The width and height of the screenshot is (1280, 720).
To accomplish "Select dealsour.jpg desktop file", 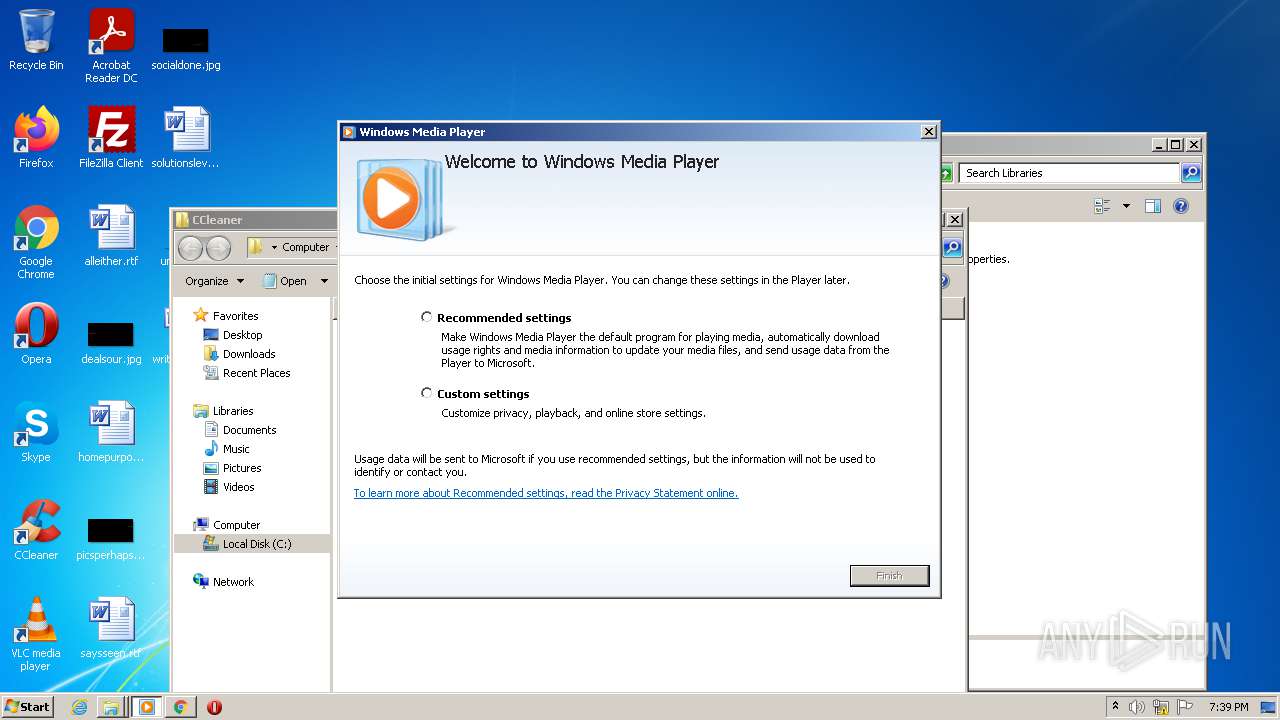I will 111,343.
